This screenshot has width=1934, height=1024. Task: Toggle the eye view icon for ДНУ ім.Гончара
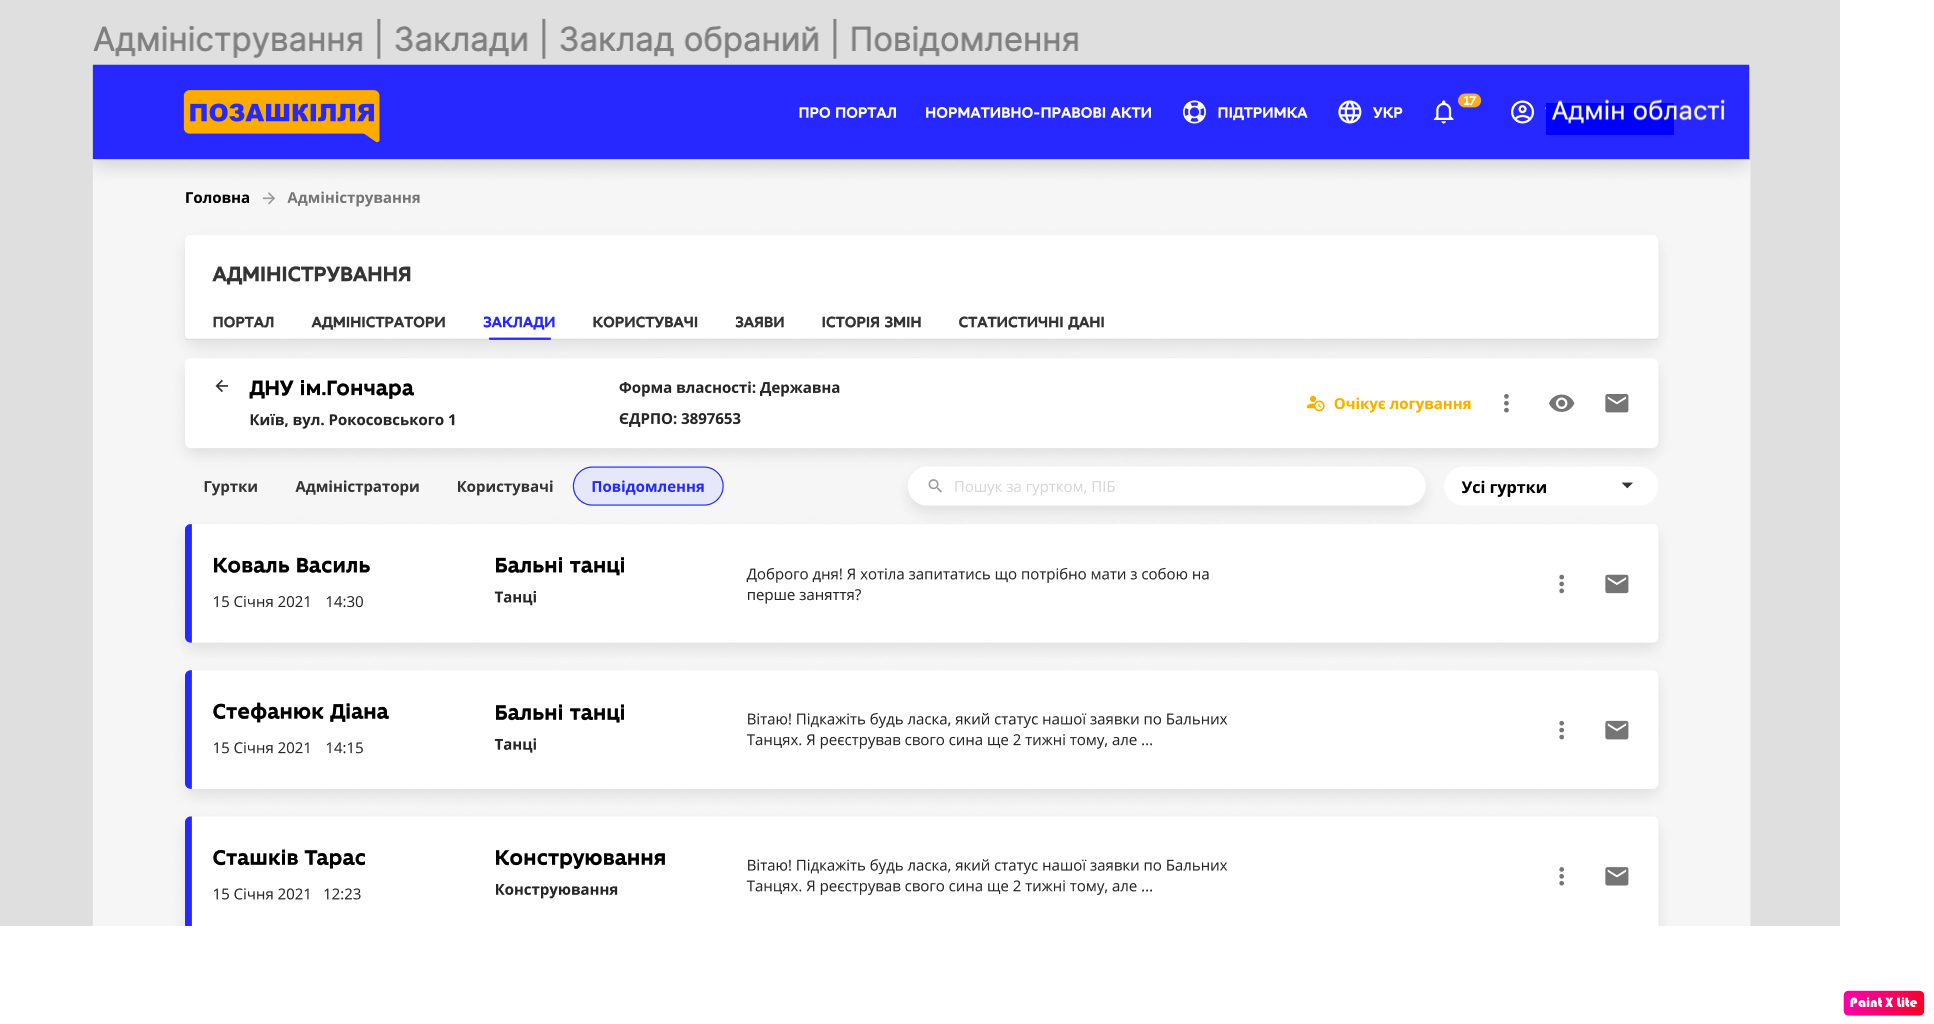[1561, 403]
